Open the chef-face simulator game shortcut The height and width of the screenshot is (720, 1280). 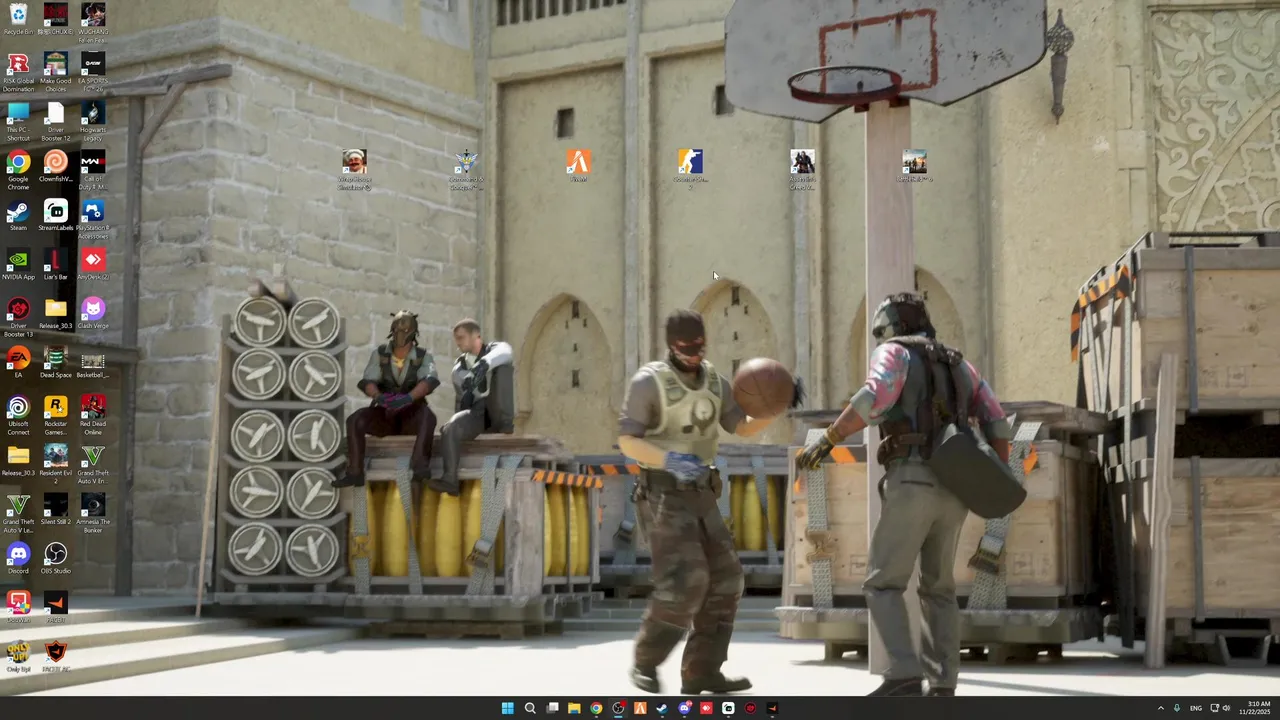(x=354, y=170)
